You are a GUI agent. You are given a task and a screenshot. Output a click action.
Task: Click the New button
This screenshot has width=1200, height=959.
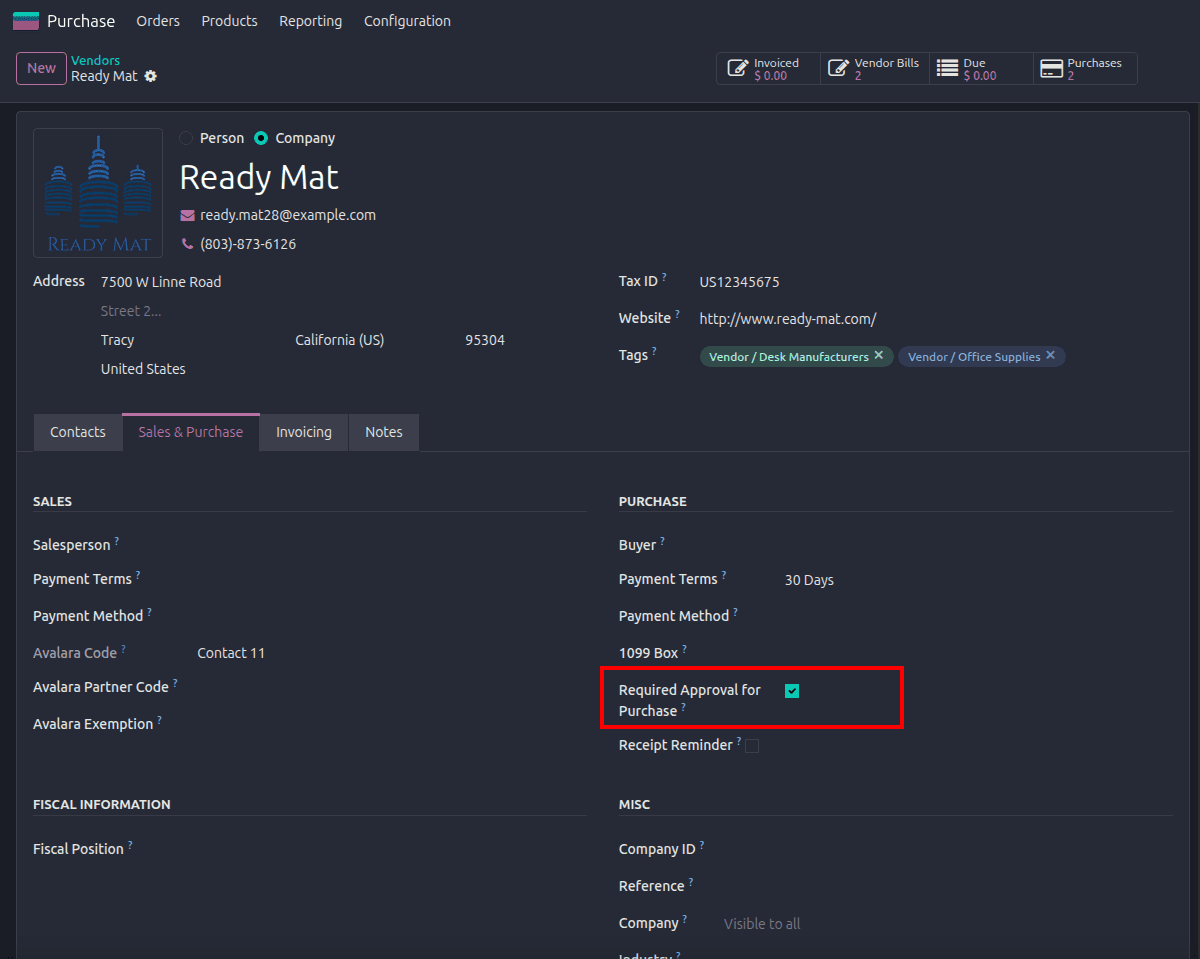pyautogui.click(x=41, y=68)
